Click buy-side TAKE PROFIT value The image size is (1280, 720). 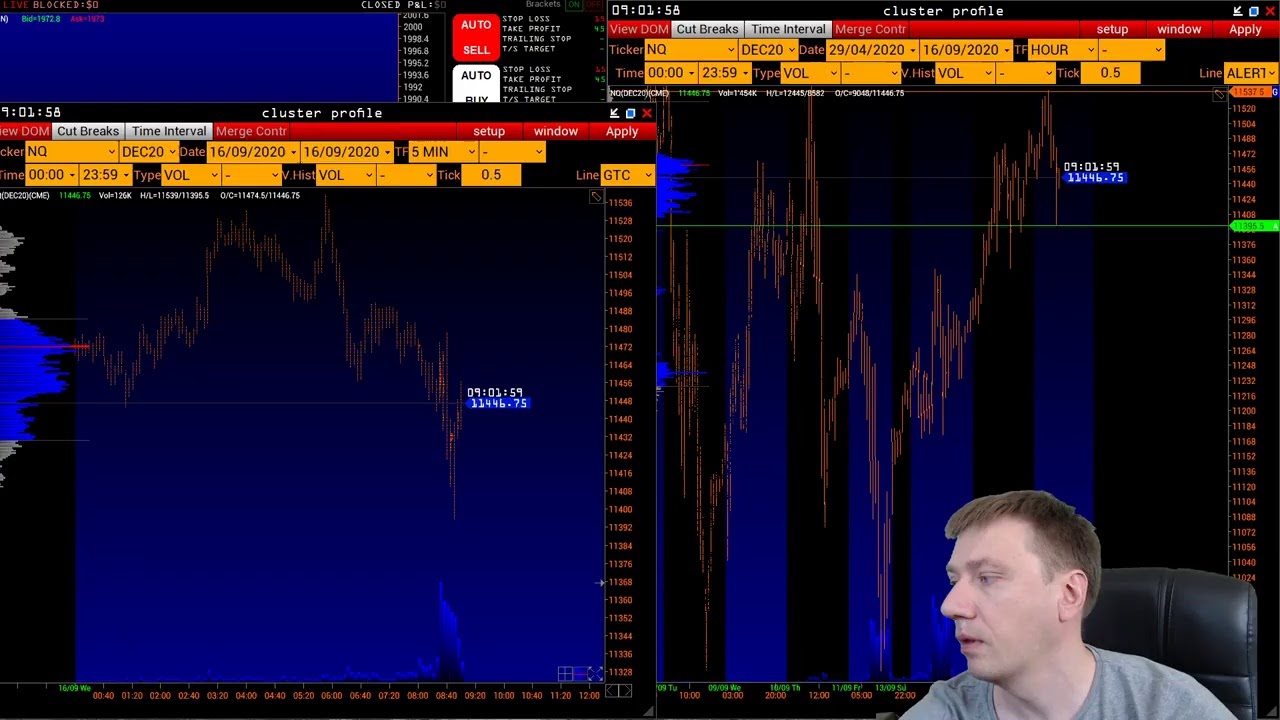tap(600, 79)
